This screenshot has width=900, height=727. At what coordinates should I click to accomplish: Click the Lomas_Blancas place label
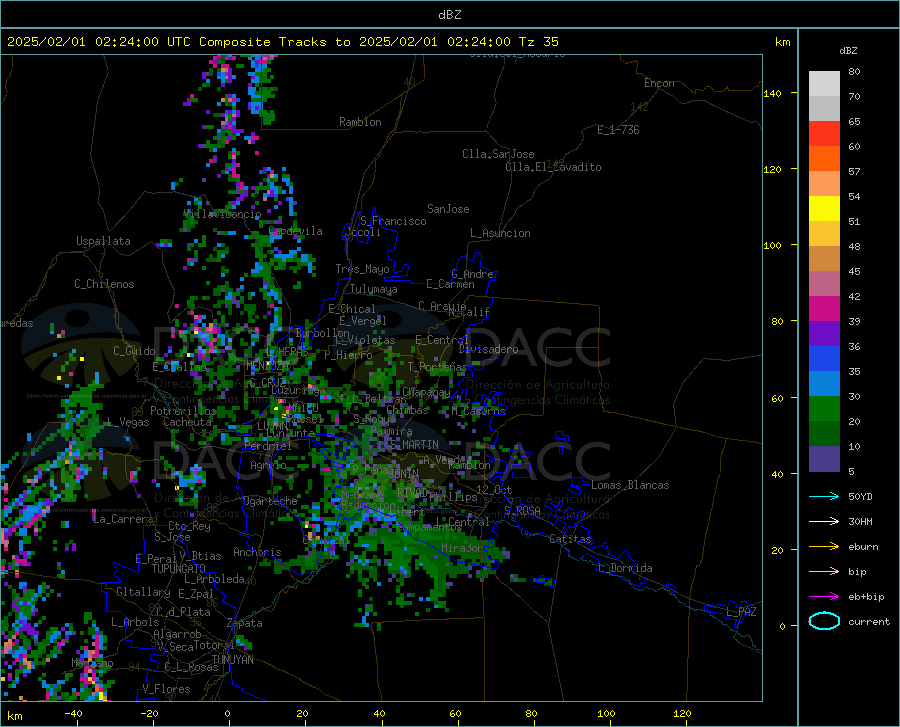[630, 485]
